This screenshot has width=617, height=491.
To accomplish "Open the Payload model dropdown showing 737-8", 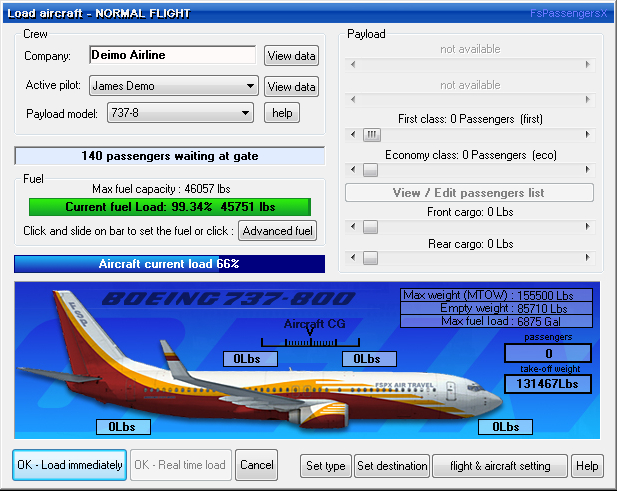I will pyautogui.click(x=180, y=113).
